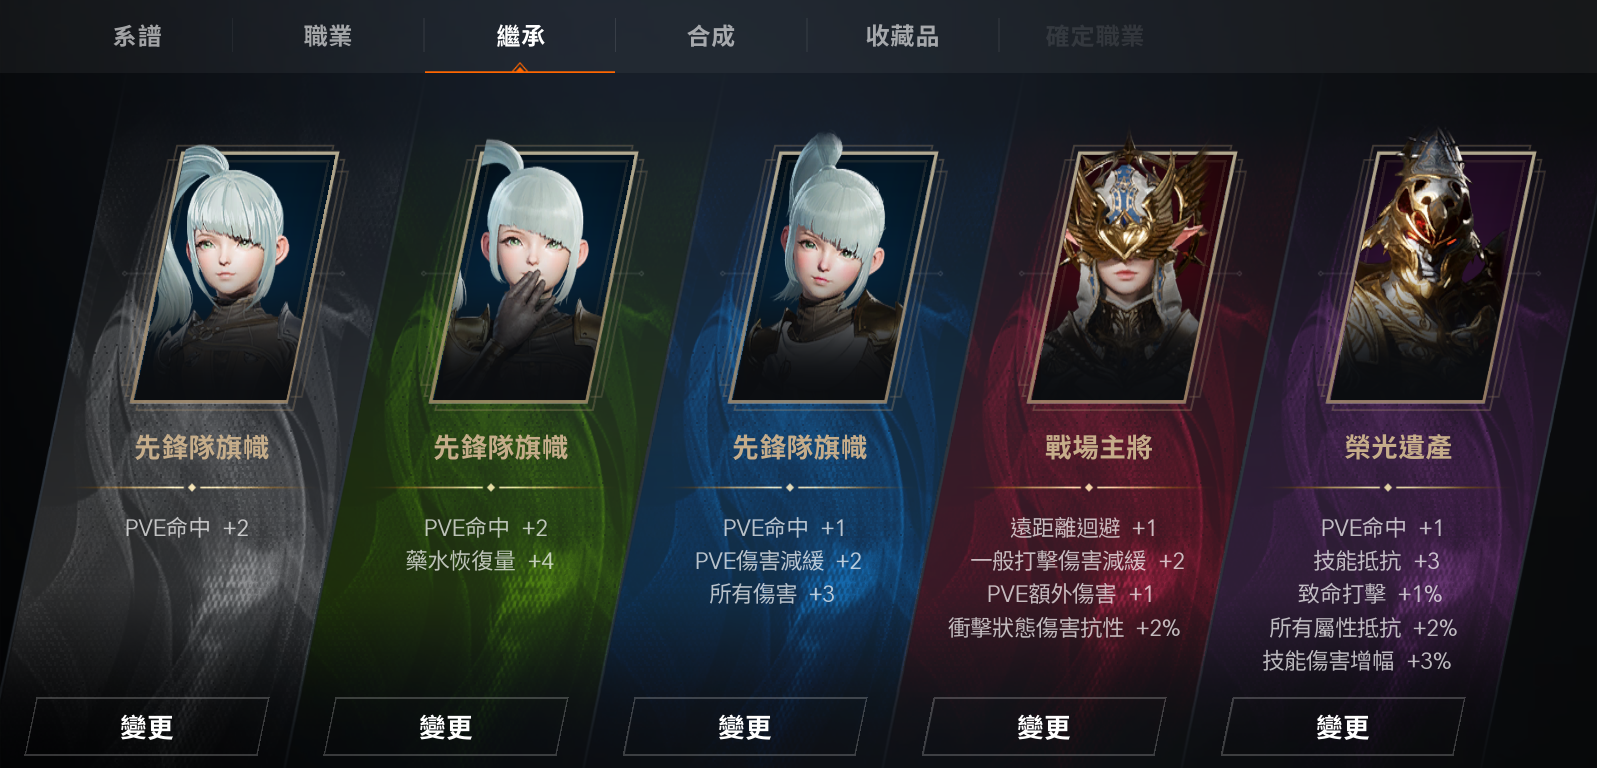
Task: Select the portrait covering mouth with glove
Action: 534,275
